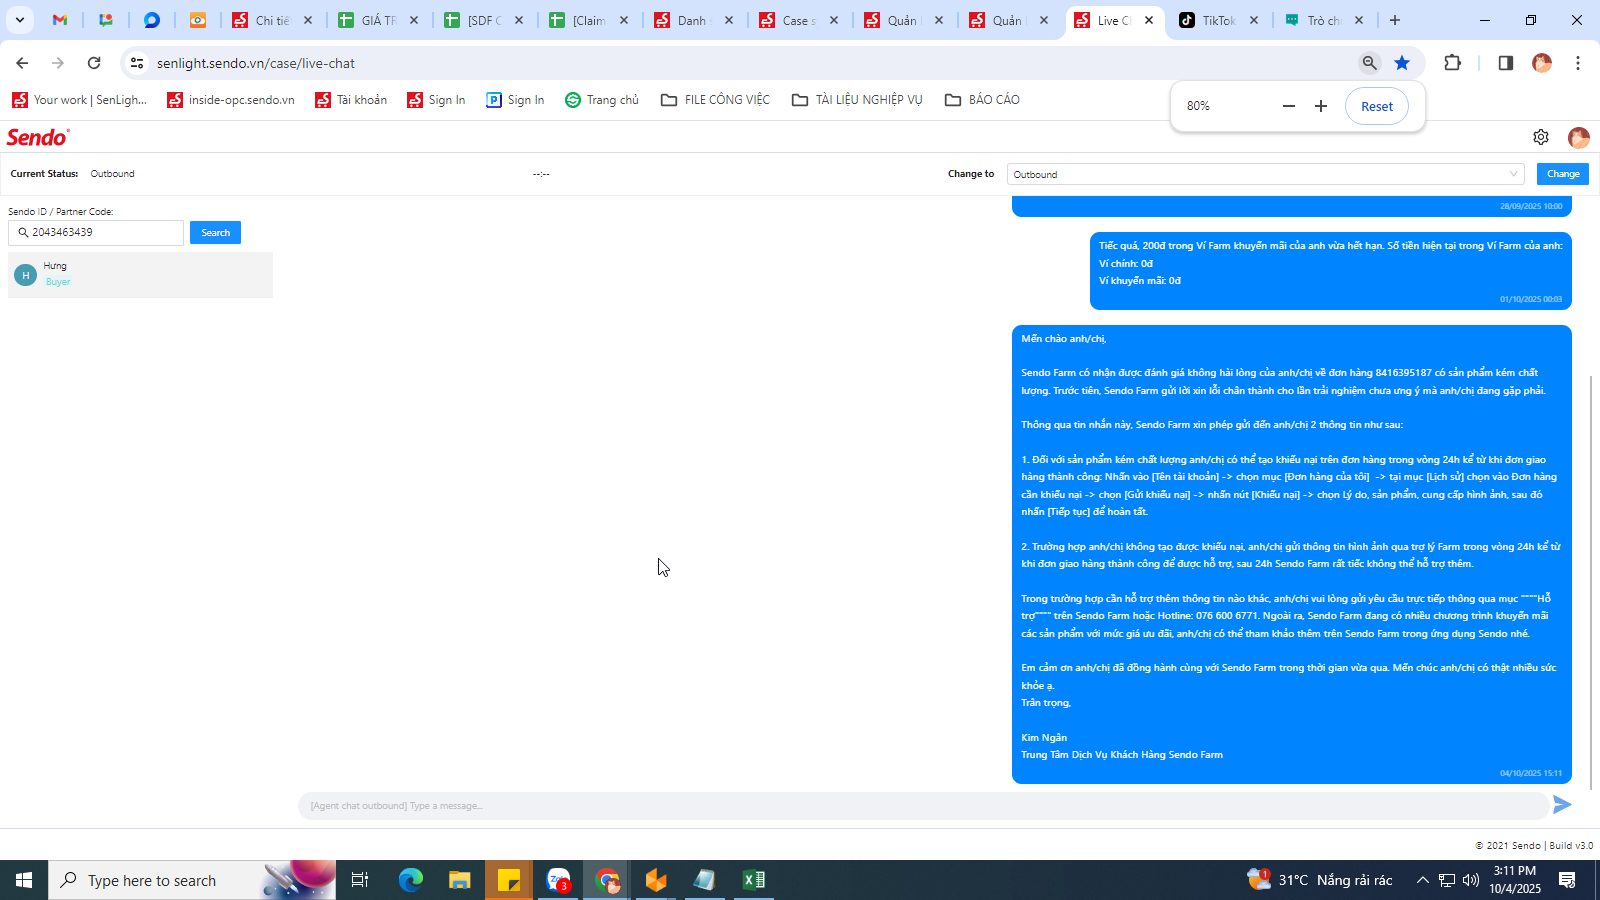Click the Sendo ID / Partner Code search field
The height and width of the screenshot is (900, 1600).
[96, 232]
